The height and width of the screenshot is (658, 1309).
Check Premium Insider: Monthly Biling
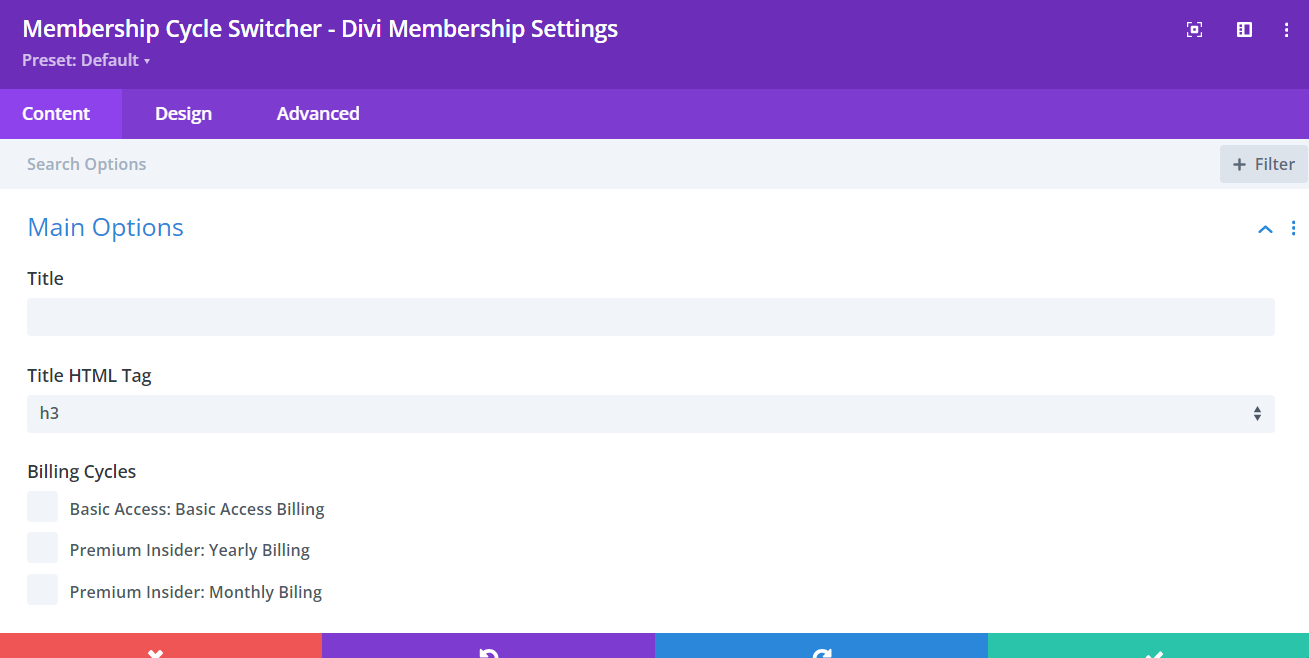pyautogui.click(x=41, y=589)
